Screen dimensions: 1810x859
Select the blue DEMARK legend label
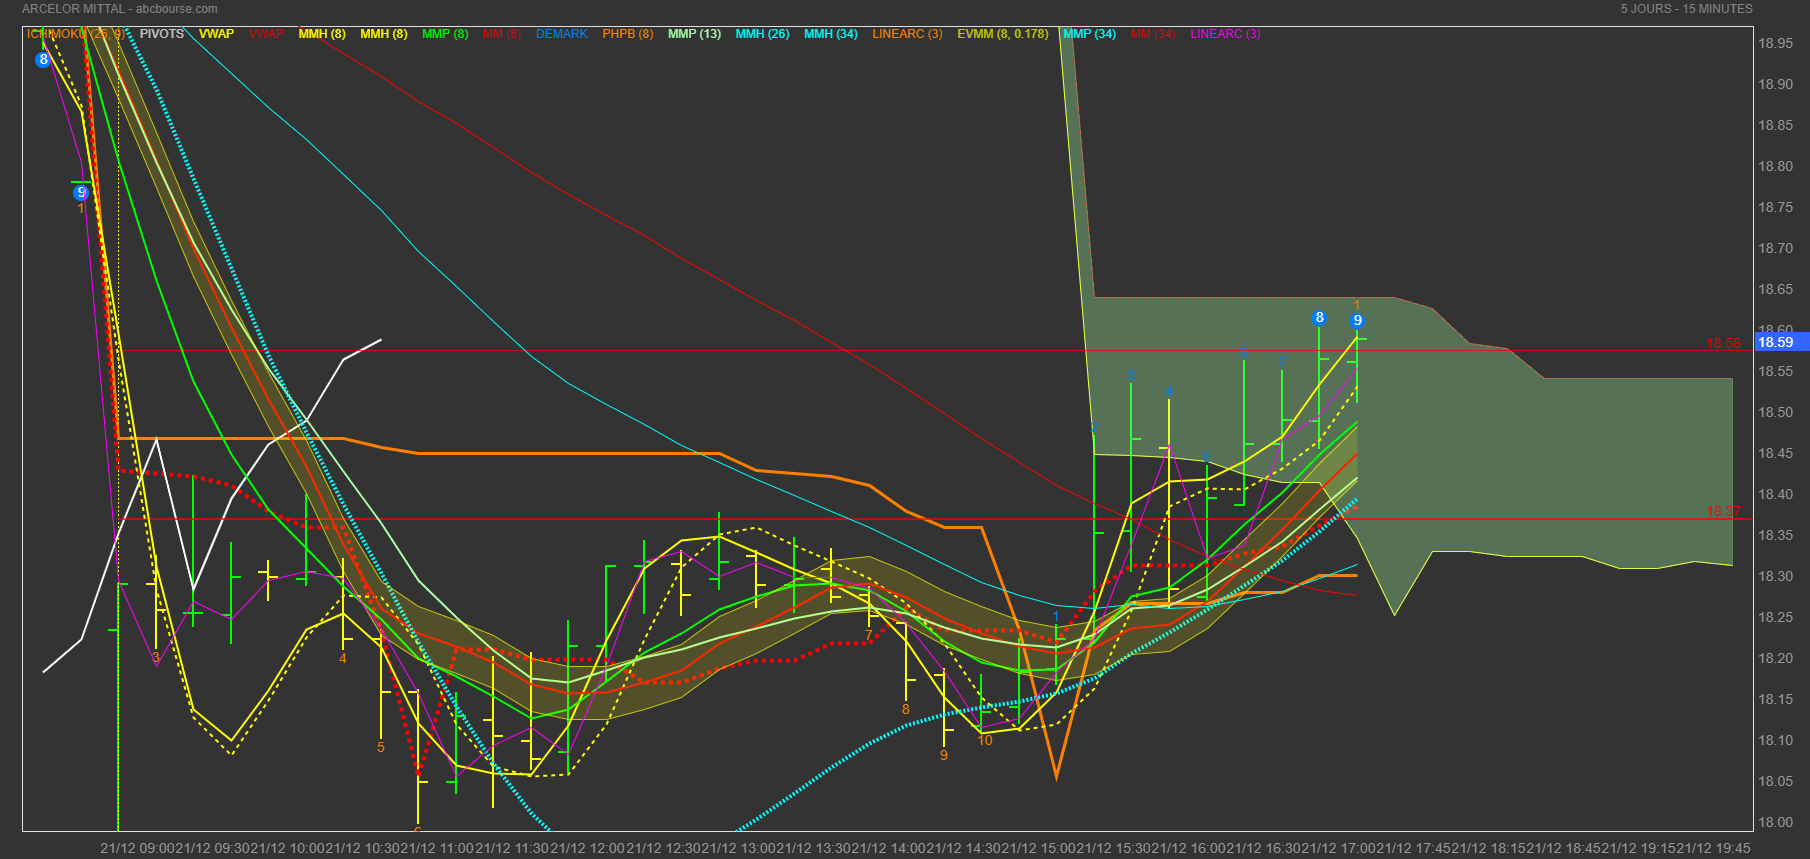point(561,34)
